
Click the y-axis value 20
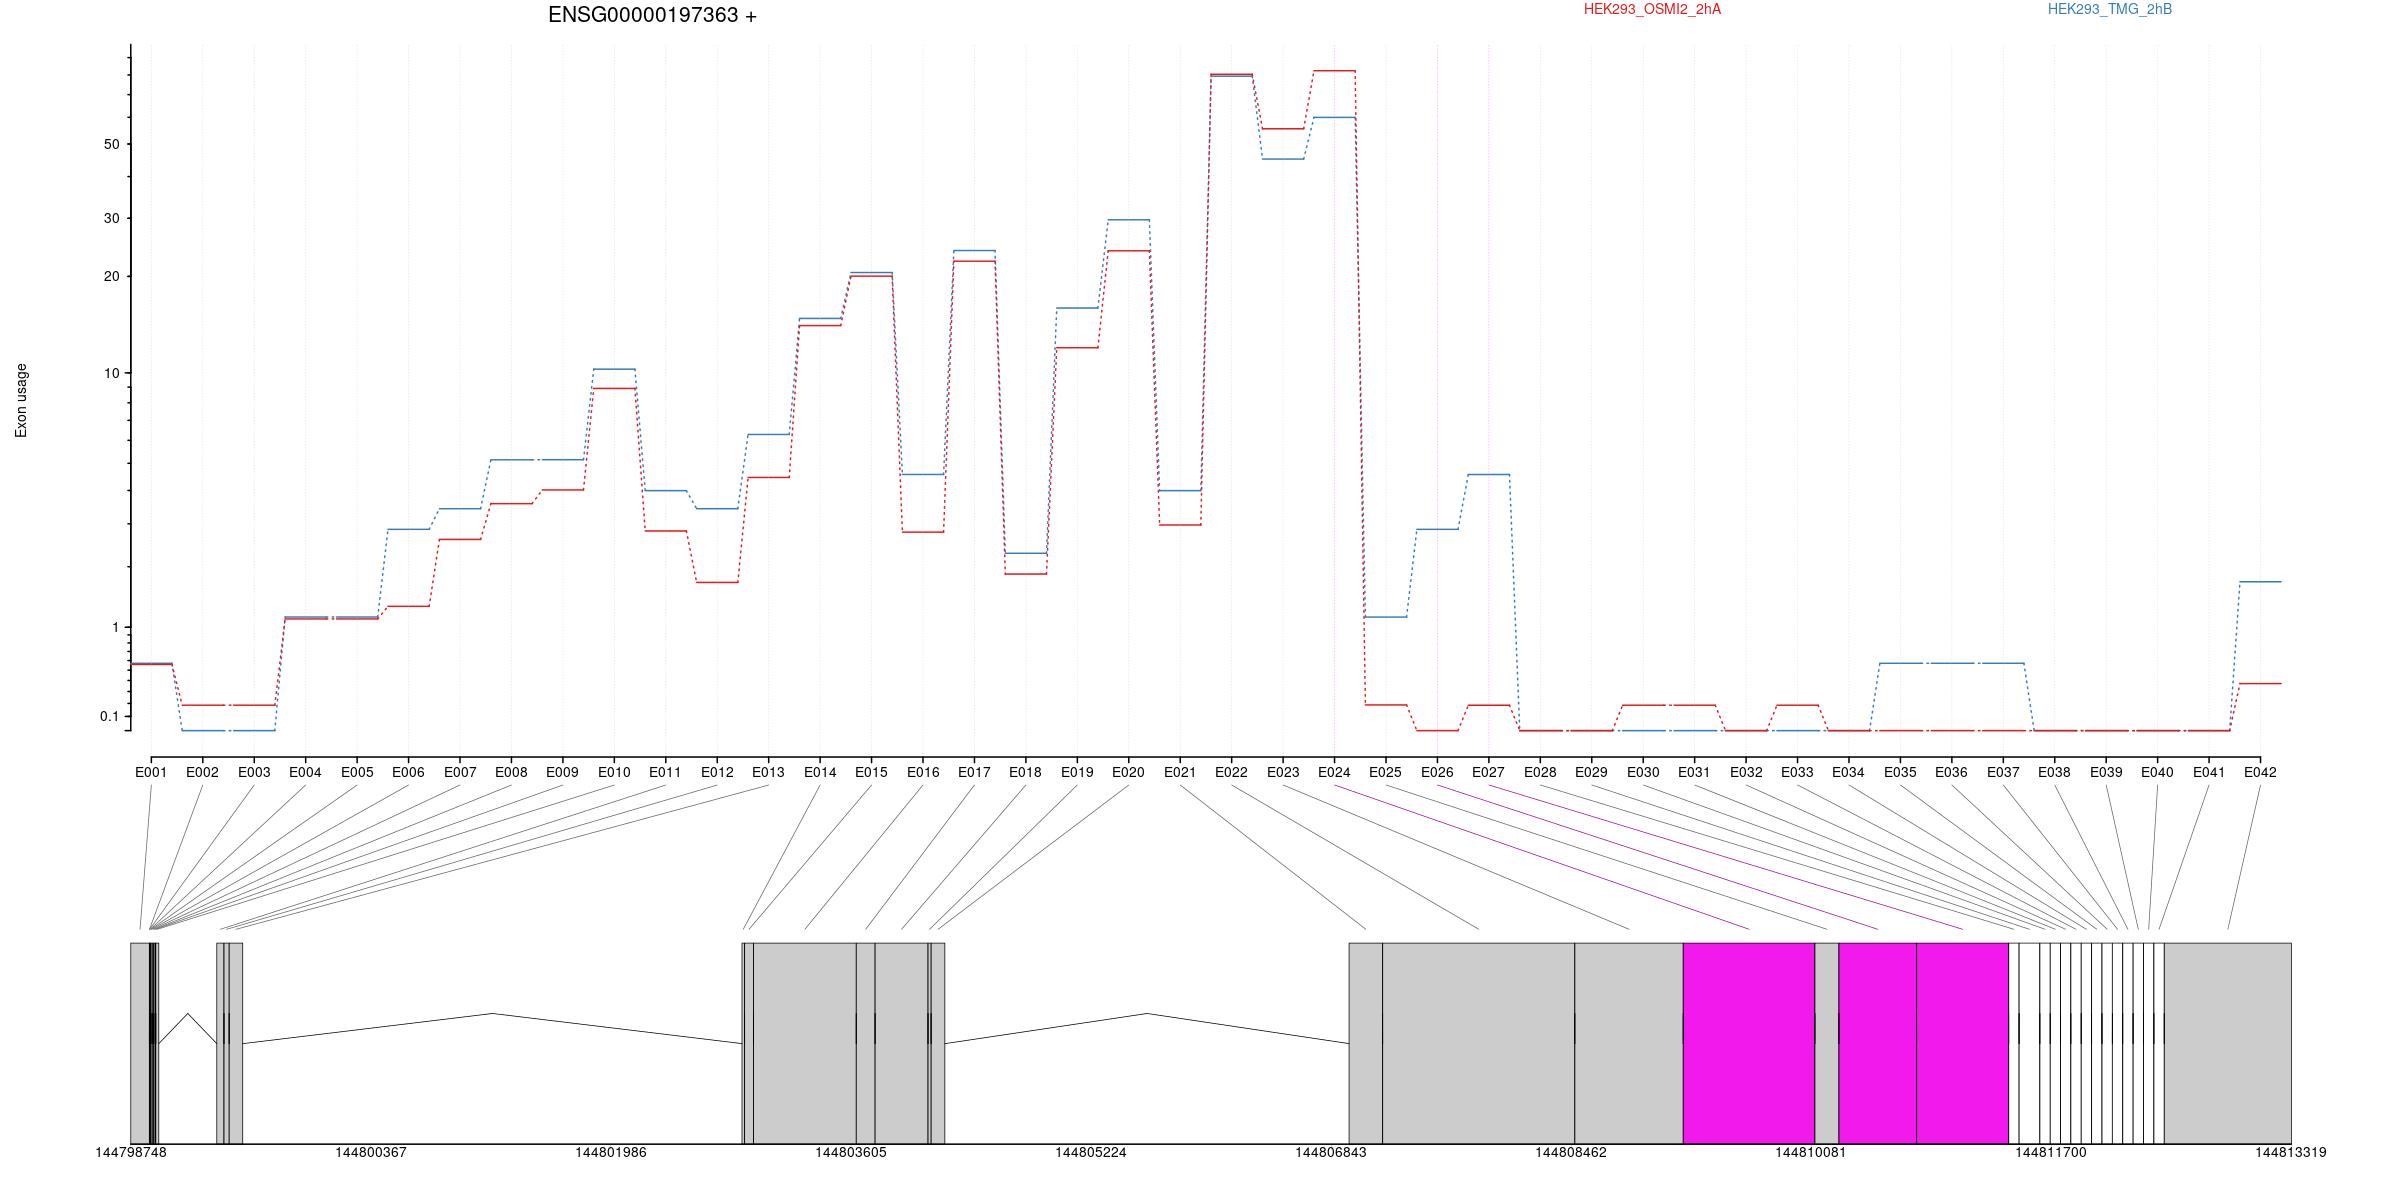(x=111, y=276)
